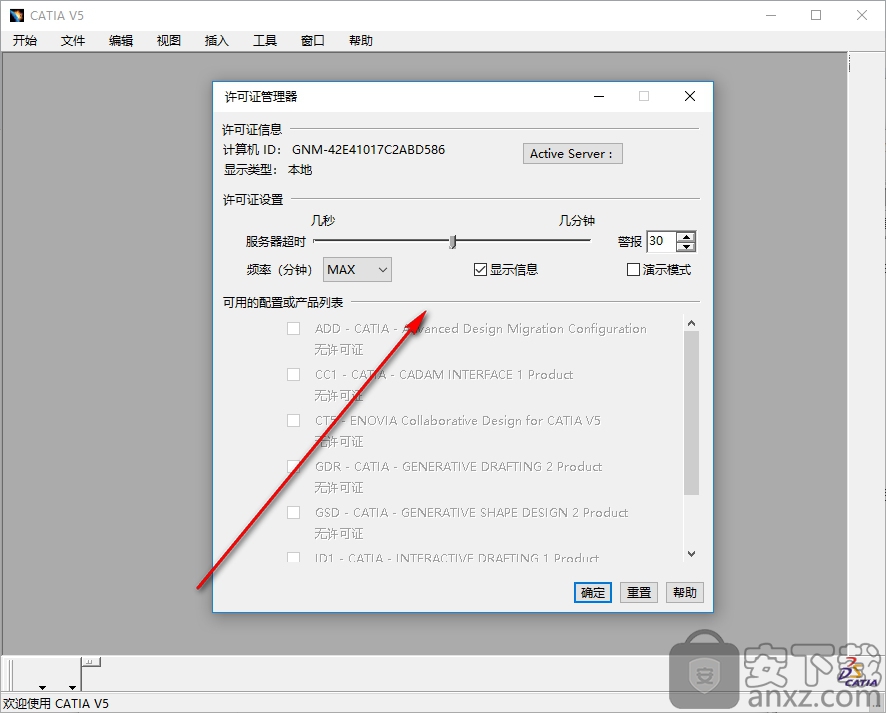Check the GDR GENERATIVE DRAFTING 2 checkbox
This screenshot has height=713, width=886.
click(294, 467)
